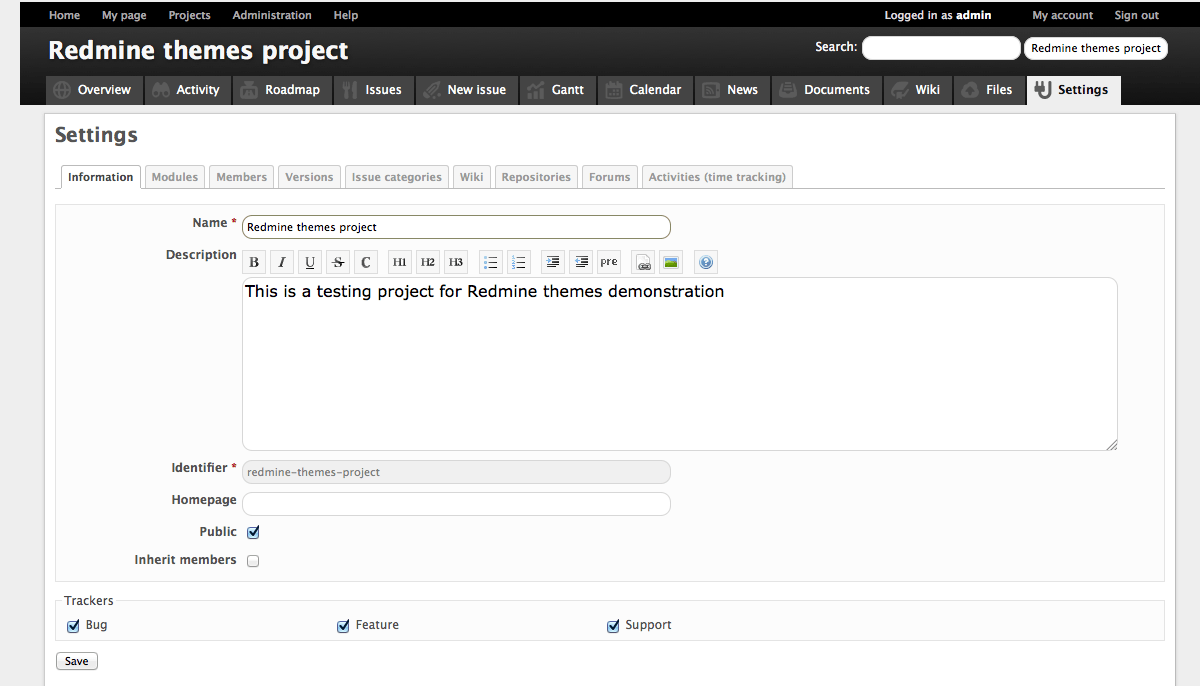Click Sign out link
The height and width of the screenshot is (686, 1200).
point(1137,15)
